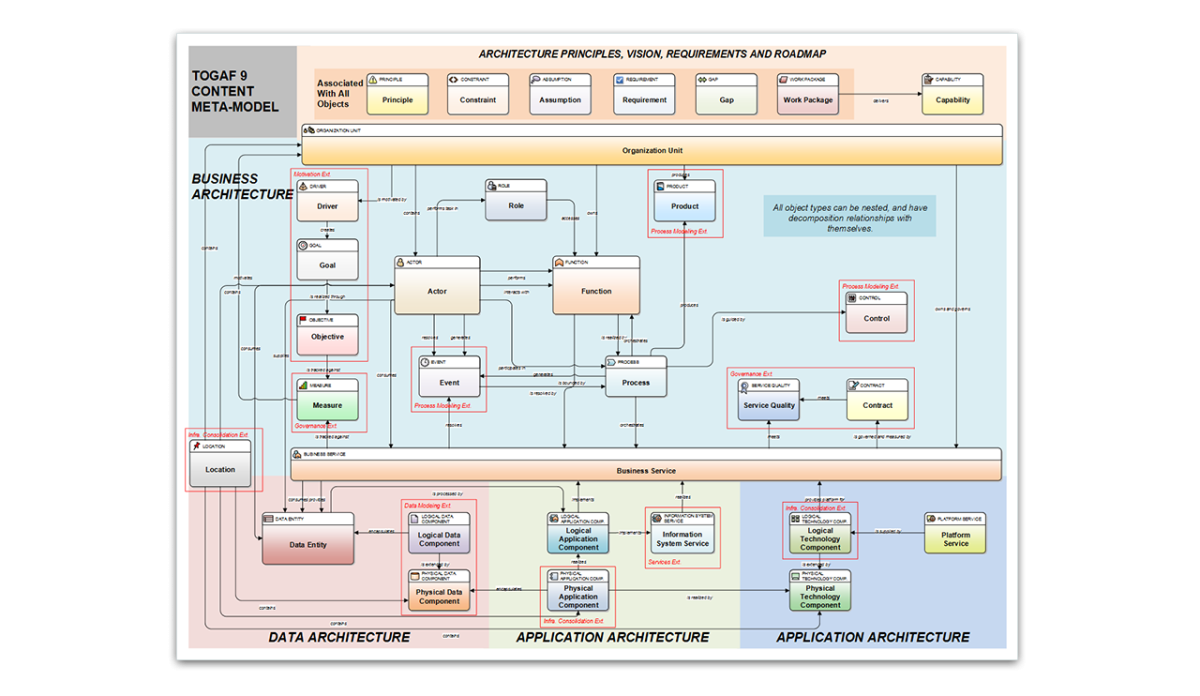Select the Physical Application Component box

pos(578,591)
